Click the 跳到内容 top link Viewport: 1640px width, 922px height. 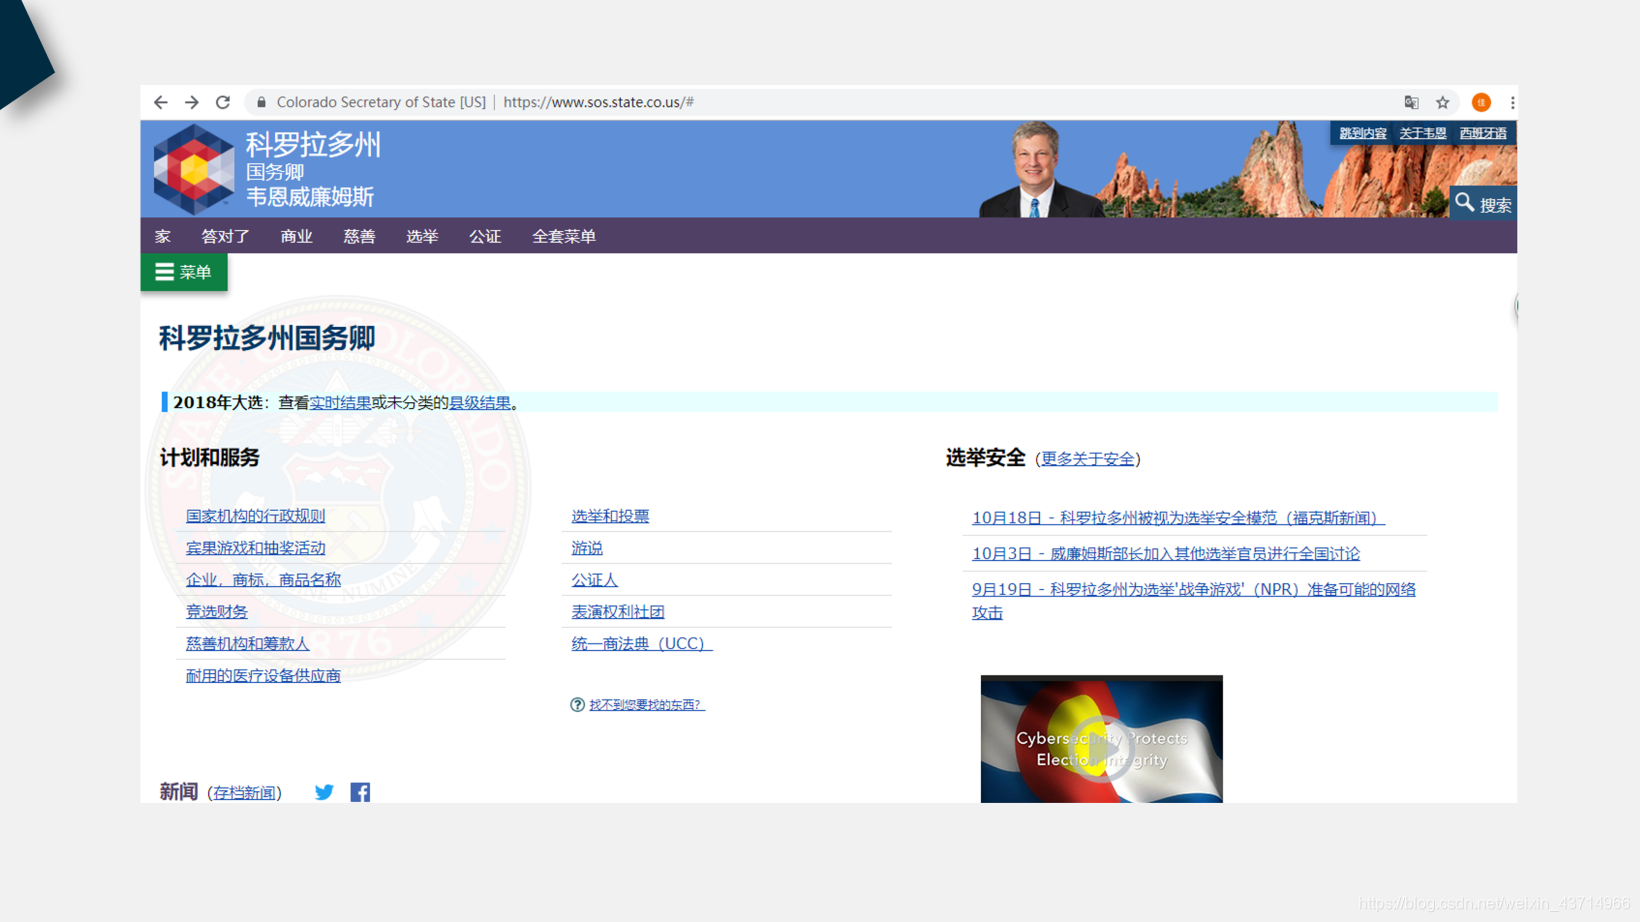[1362, 133]
